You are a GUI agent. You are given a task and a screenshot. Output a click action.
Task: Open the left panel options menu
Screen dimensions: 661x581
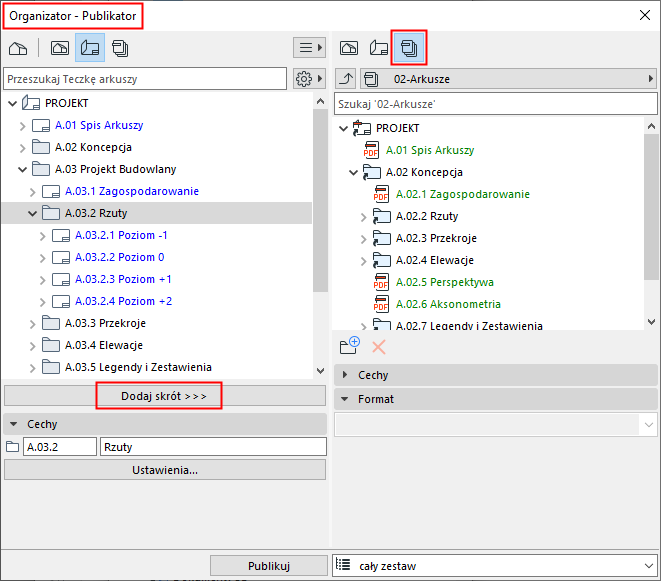point(309,47)
